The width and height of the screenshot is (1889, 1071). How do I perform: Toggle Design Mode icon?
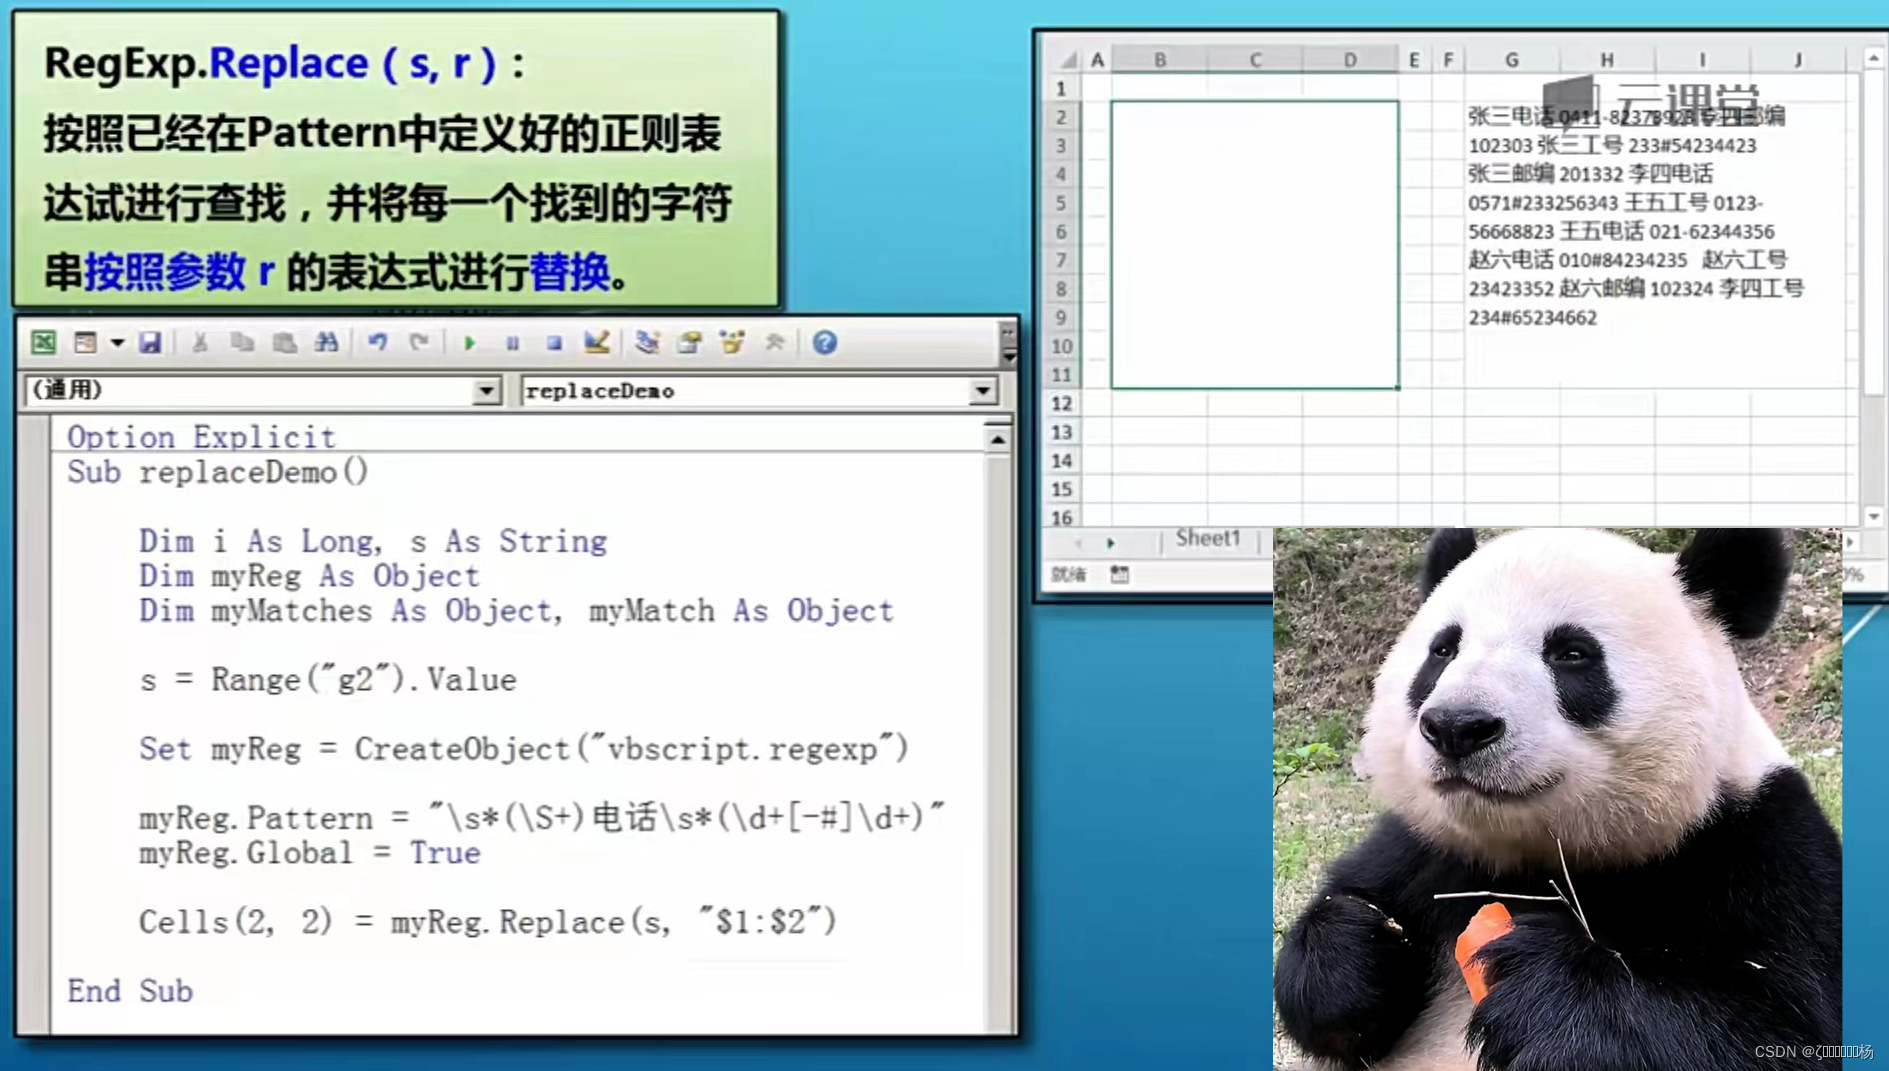click(x=597, y=343)
